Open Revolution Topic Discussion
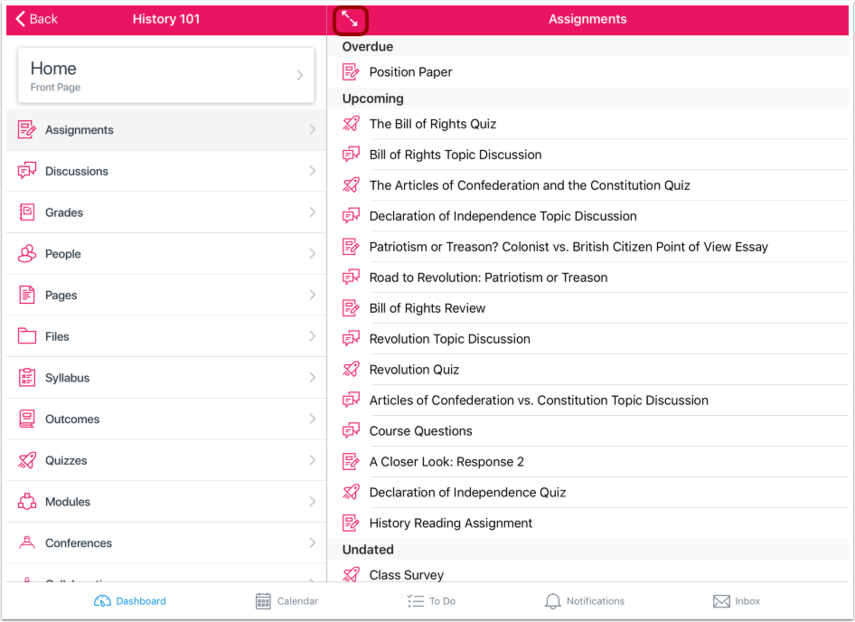Screen dimensions: 855x622 (x=588, y=339)
